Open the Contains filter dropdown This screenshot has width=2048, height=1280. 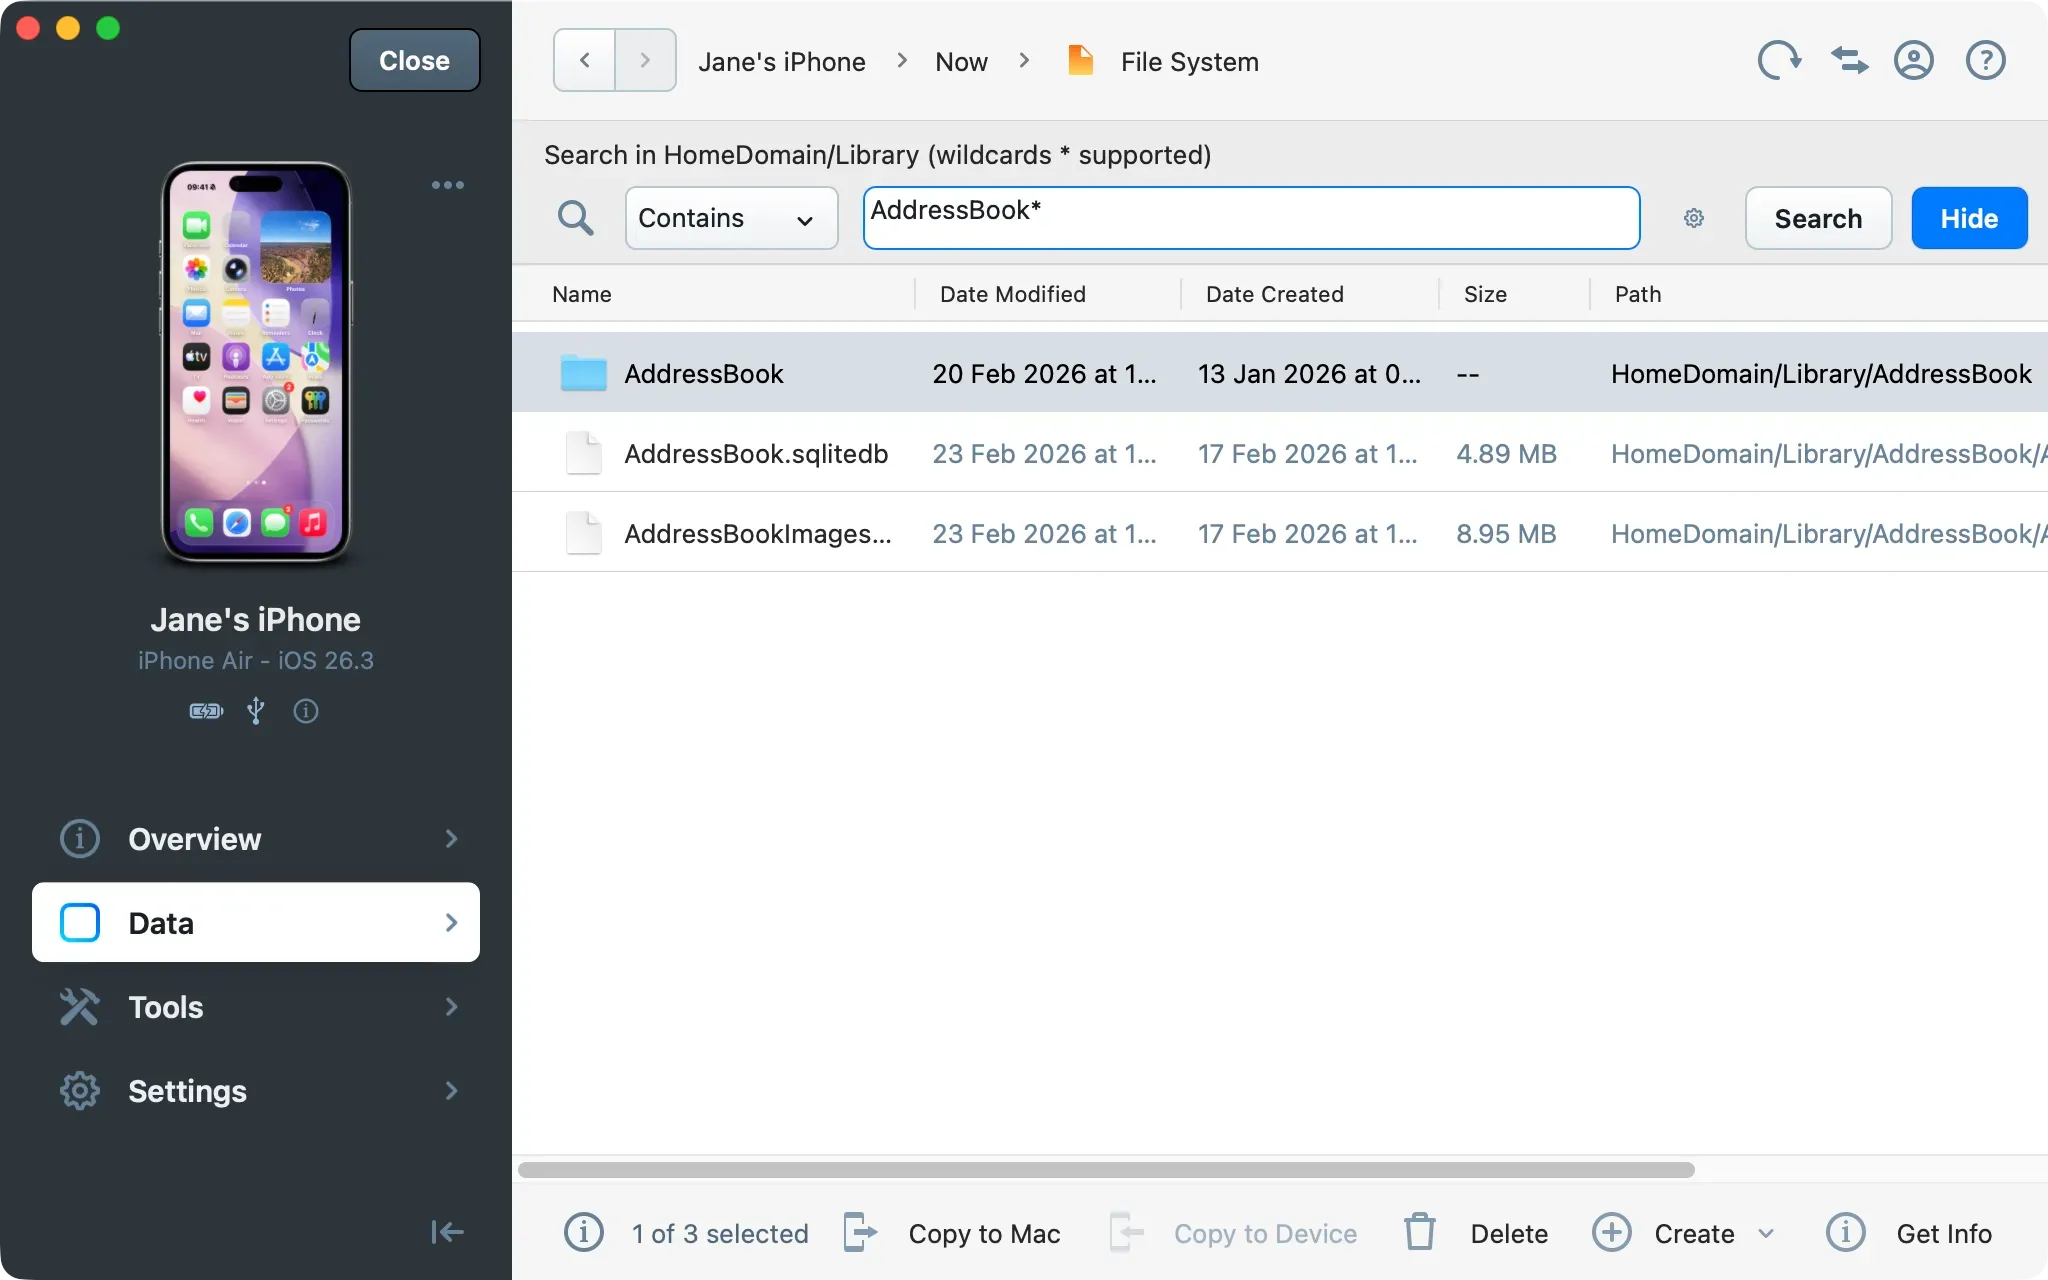tap(731, 218)
